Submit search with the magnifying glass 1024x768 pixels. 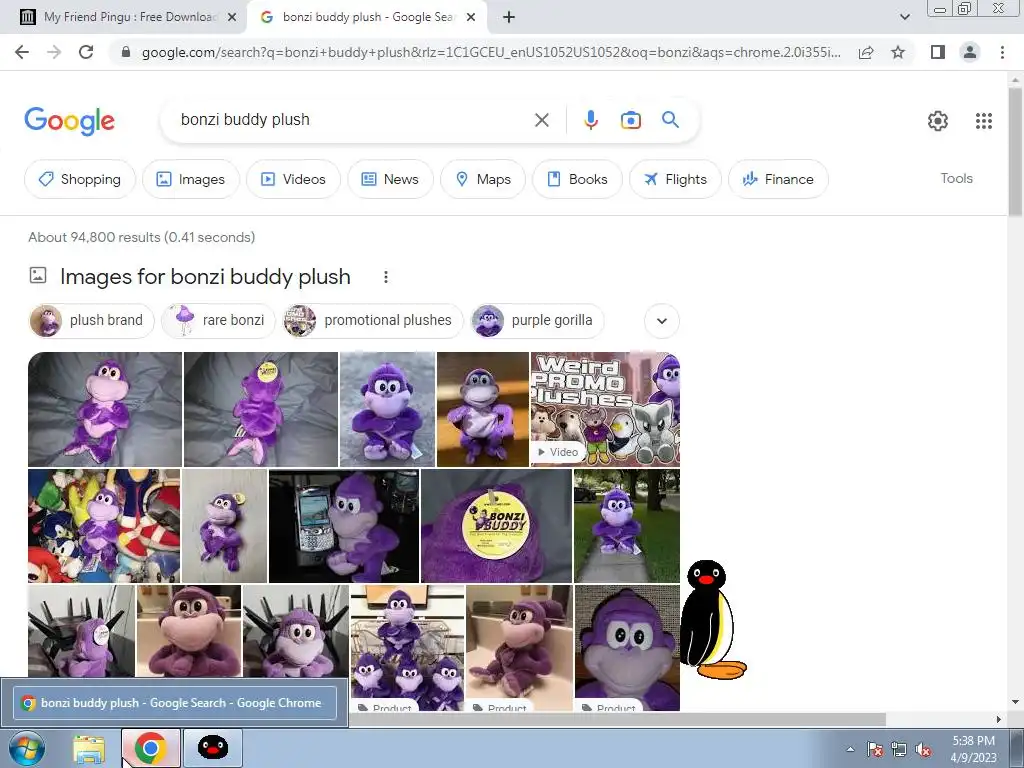point(670,120)
